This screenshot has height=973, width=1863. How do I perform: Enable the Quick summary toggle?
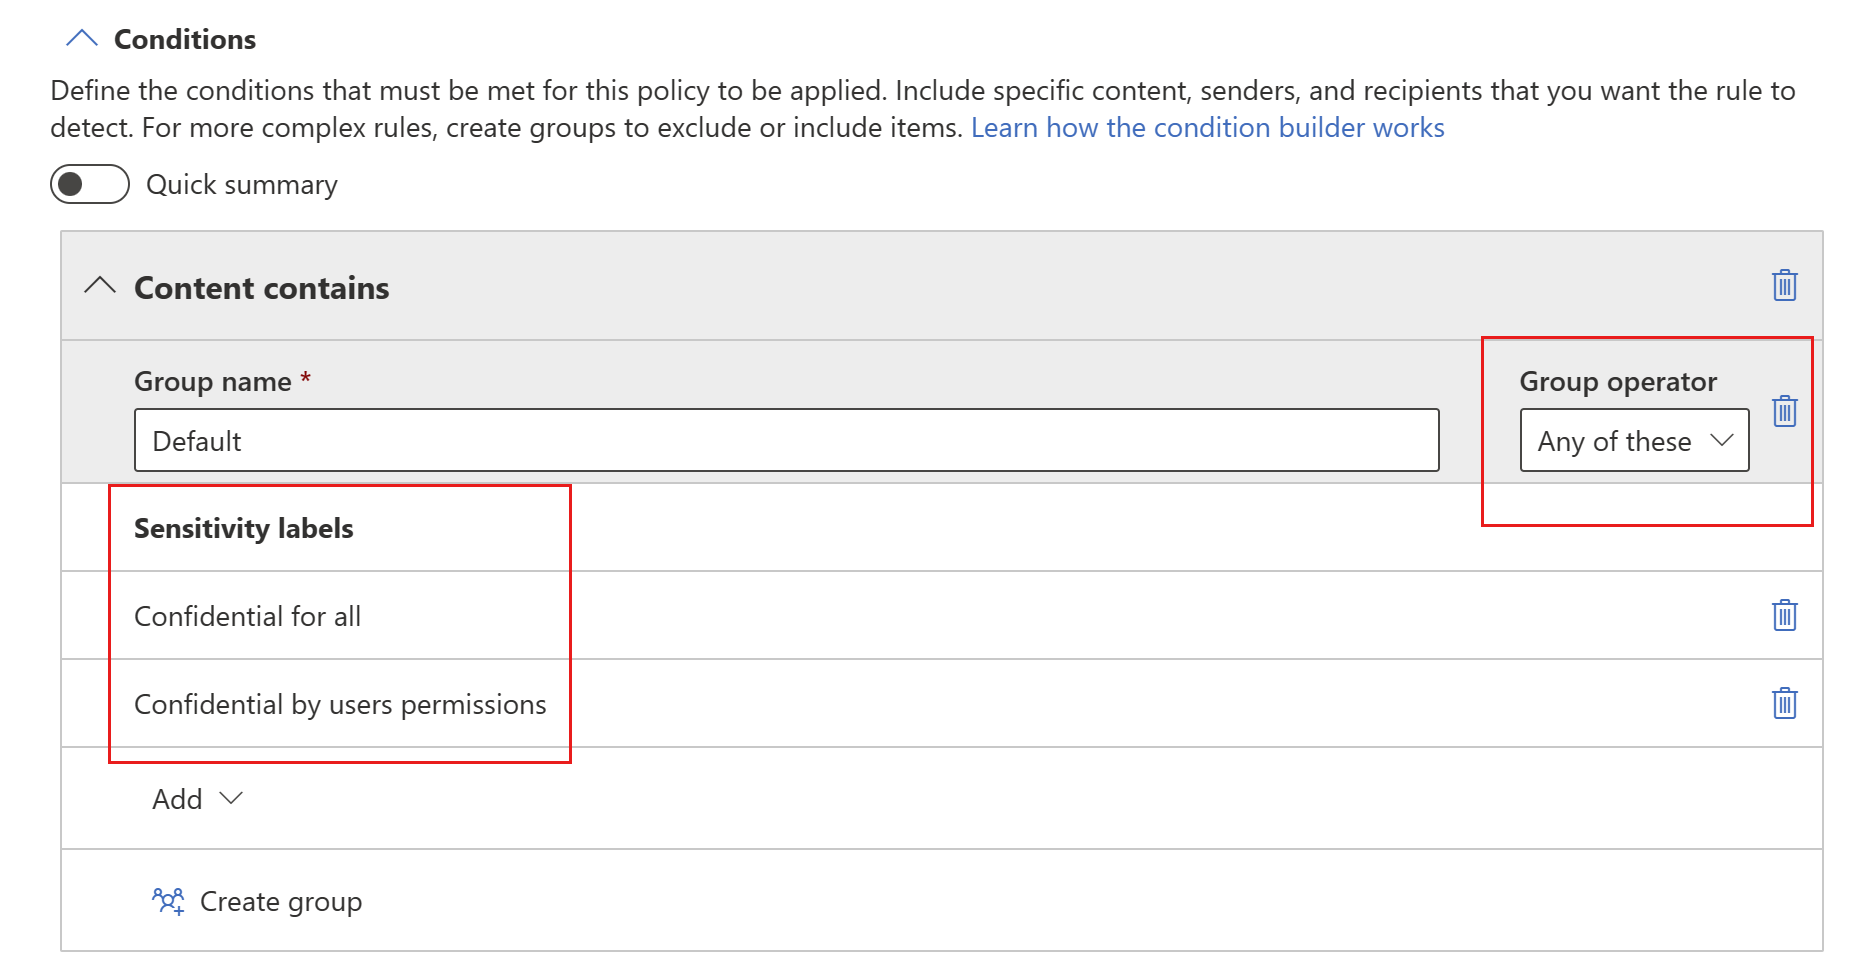coord(89,184)
